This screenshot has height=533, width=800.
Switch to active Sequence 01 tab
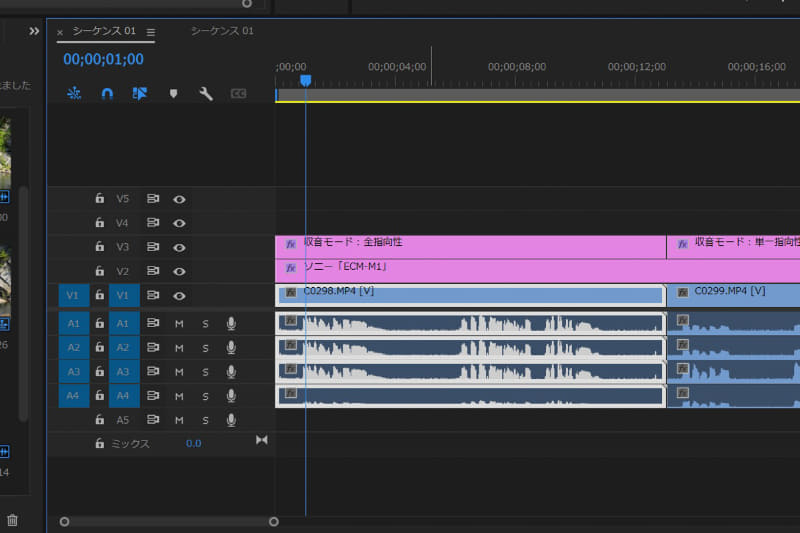104,31
